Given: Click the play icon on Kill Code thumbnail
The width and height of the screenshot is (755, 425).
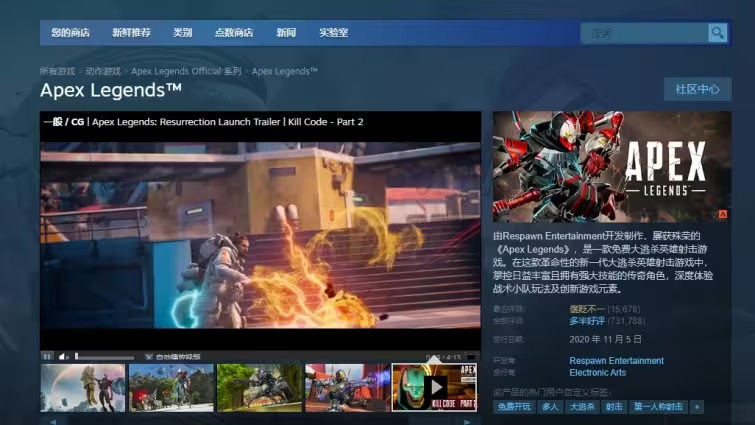Looking at the screenshot, I should pyautogui.click(x=436, y=386).
